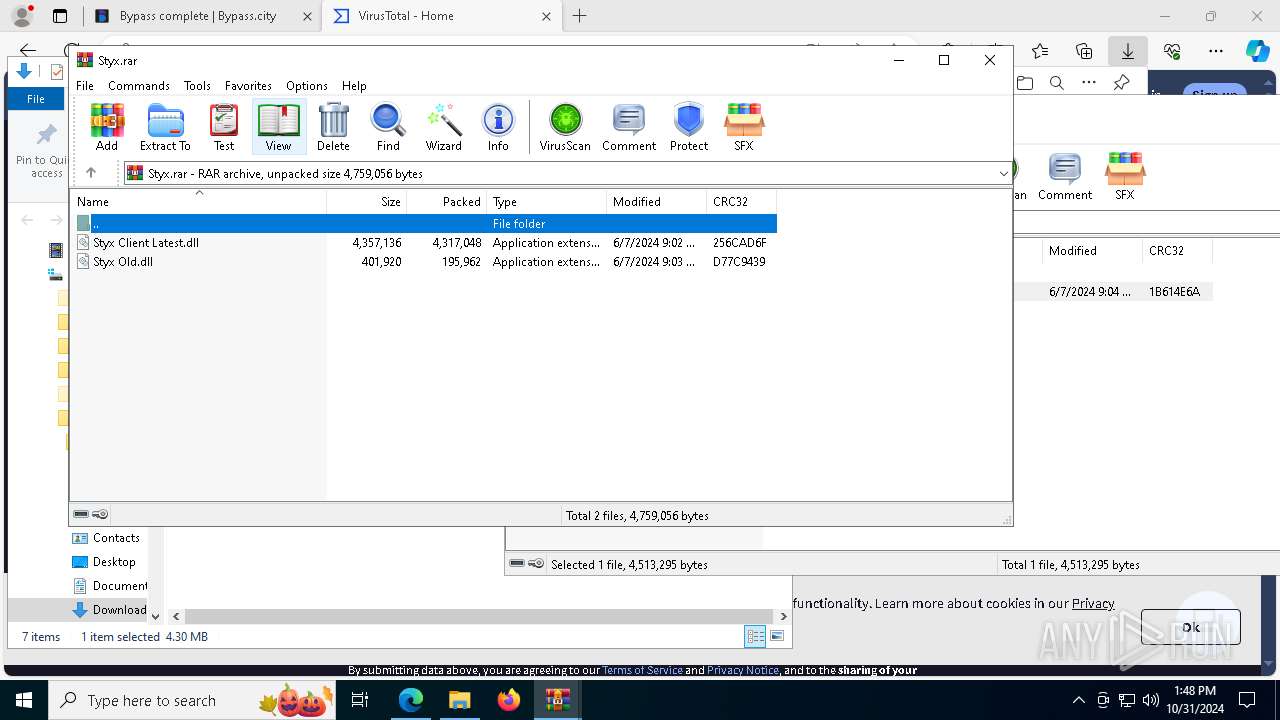
Task: Open Edge favorites star icon
Action: [x=1040, y=51]
